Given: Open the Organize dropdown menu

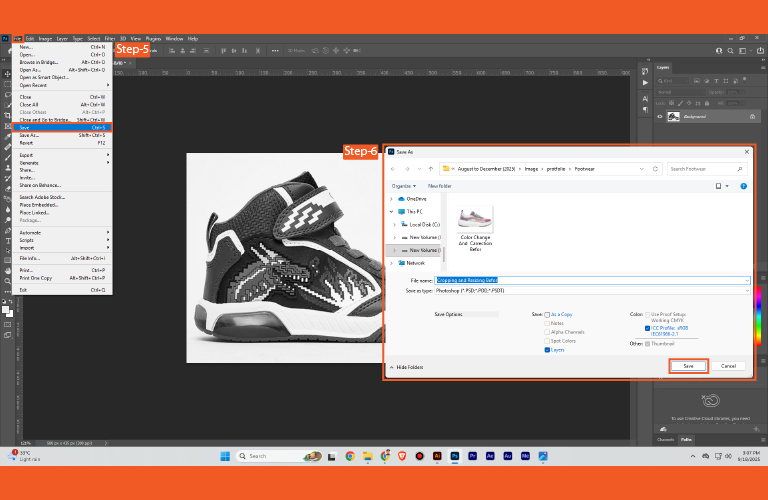Looking at the screenshot, I should tap(404, 186).
